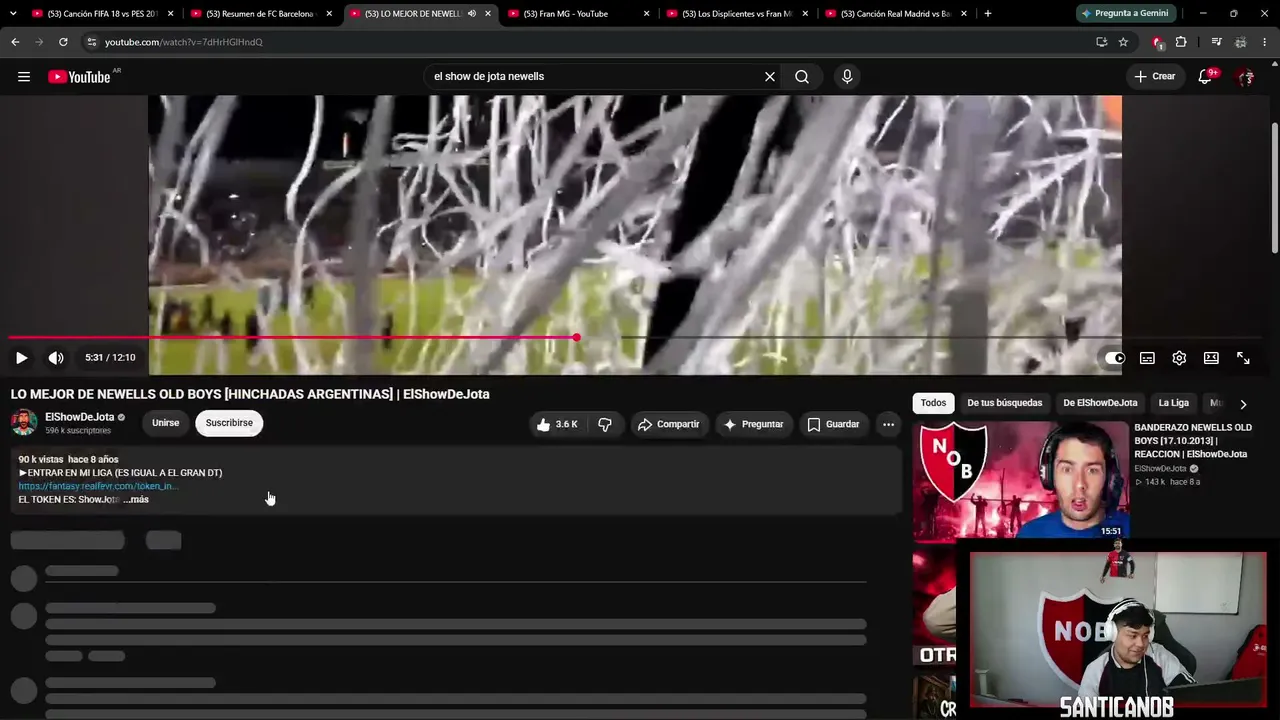This screenshot has width=1280, height=720.
Task: Go back in browser history
Action: [15, 42]
